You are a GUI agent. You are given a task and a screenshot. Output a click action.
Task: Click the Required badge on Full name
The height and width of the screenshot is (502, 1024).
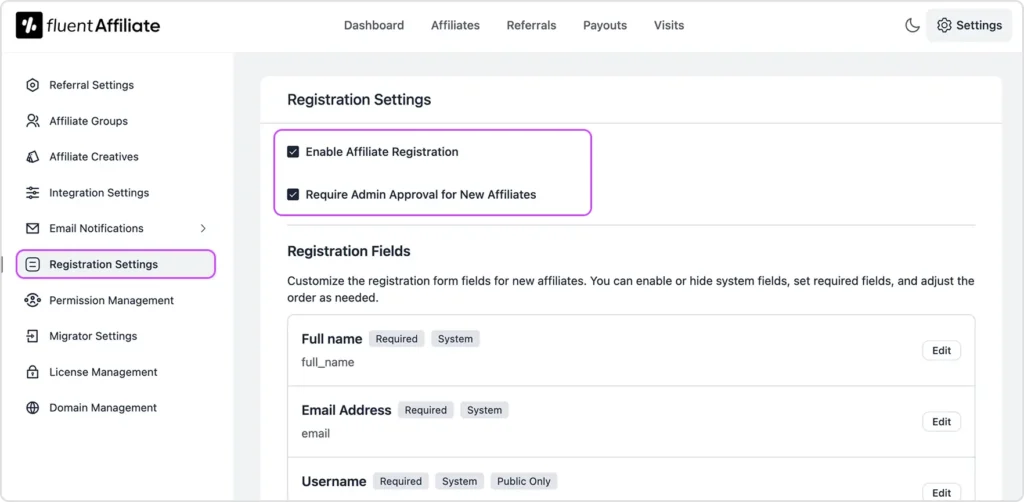pyautogui.click(x=396, y=339)
